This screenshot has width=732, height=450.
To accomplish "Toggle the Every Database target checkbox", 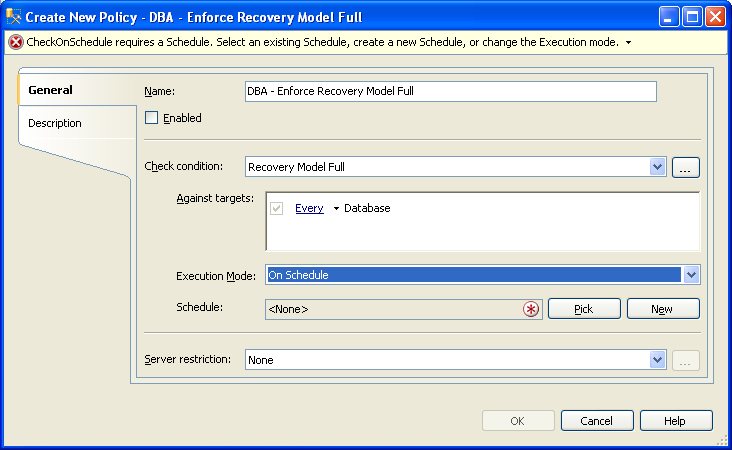I will point(276,208).
